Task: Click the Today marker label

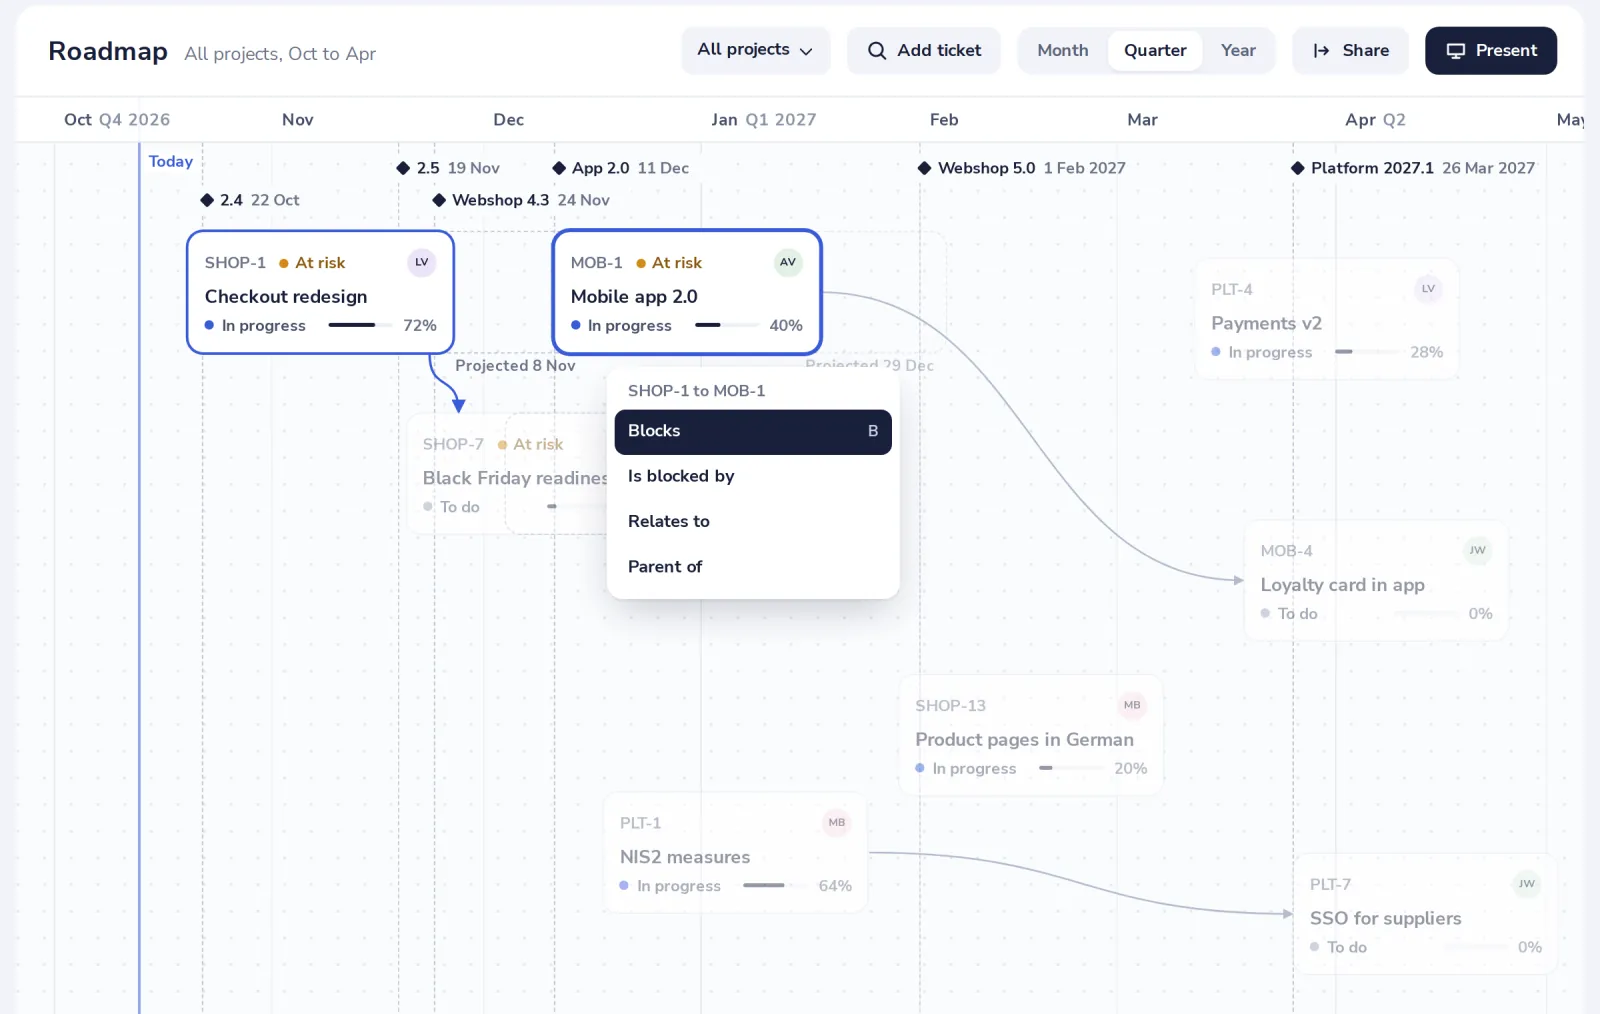Action: point(171,162)
